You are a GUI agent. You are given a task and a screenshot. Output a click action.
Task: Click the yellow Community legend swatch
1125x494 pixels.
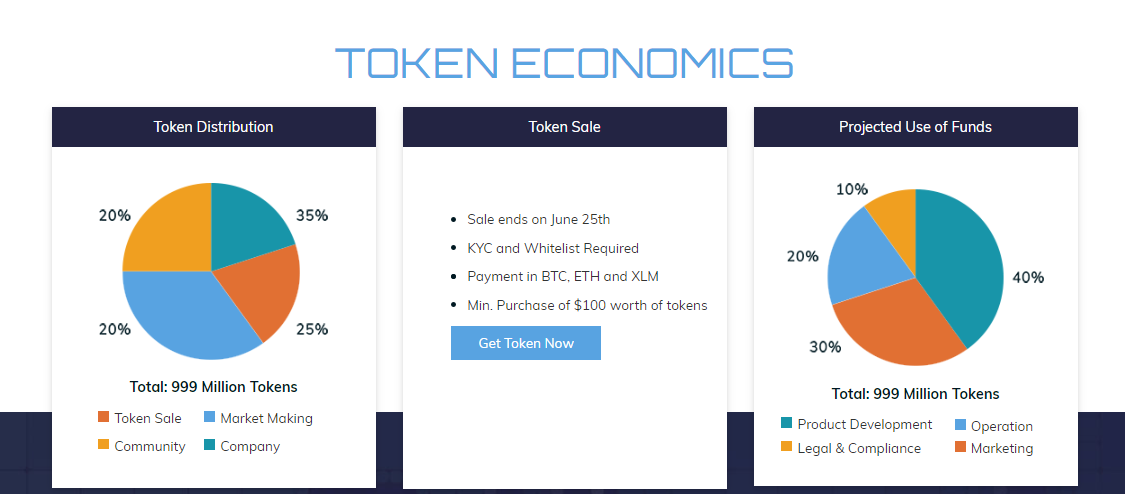(x=103, y=445)
